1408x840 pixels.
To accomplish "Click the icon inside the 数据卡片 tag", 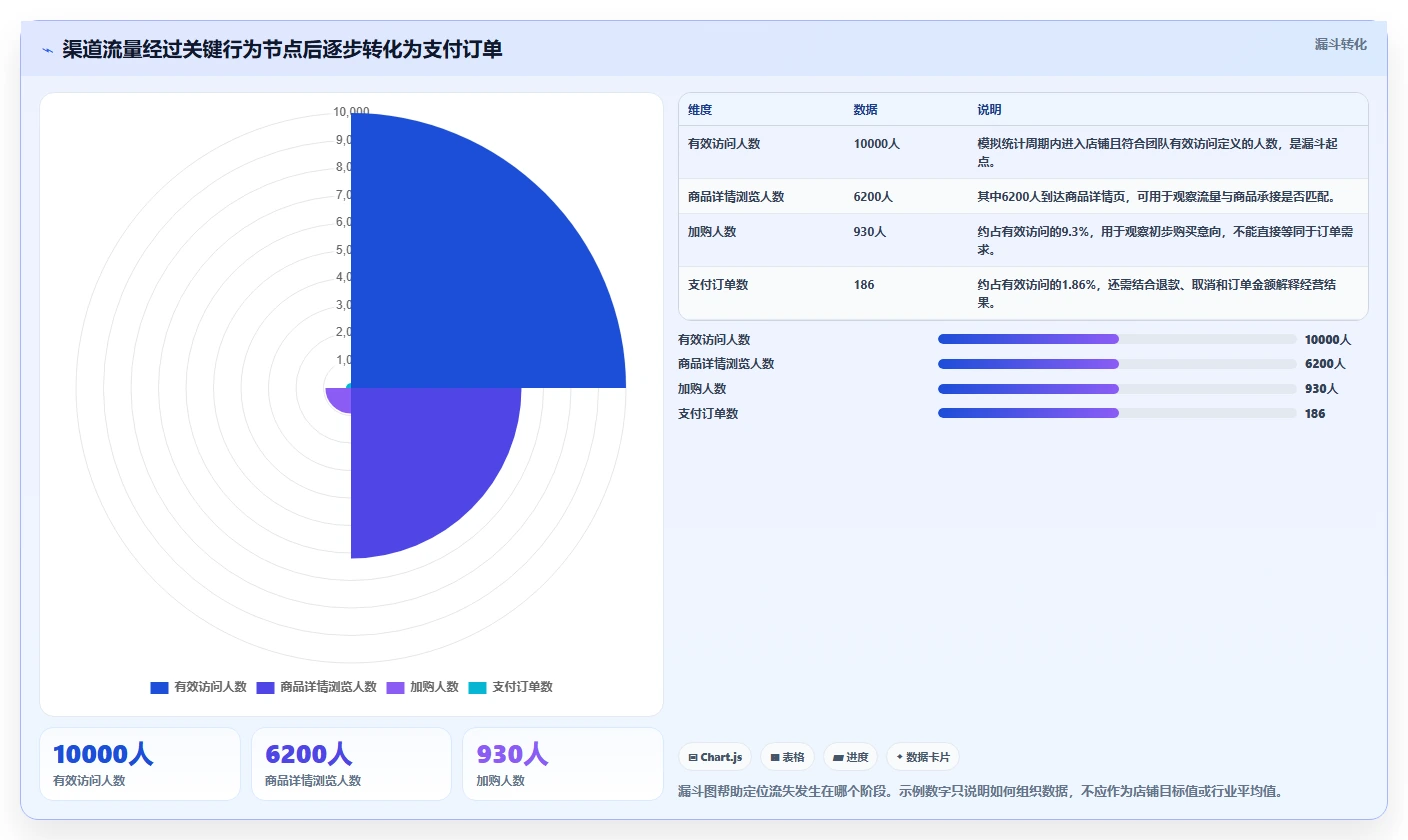I will (x=900, y=758).
